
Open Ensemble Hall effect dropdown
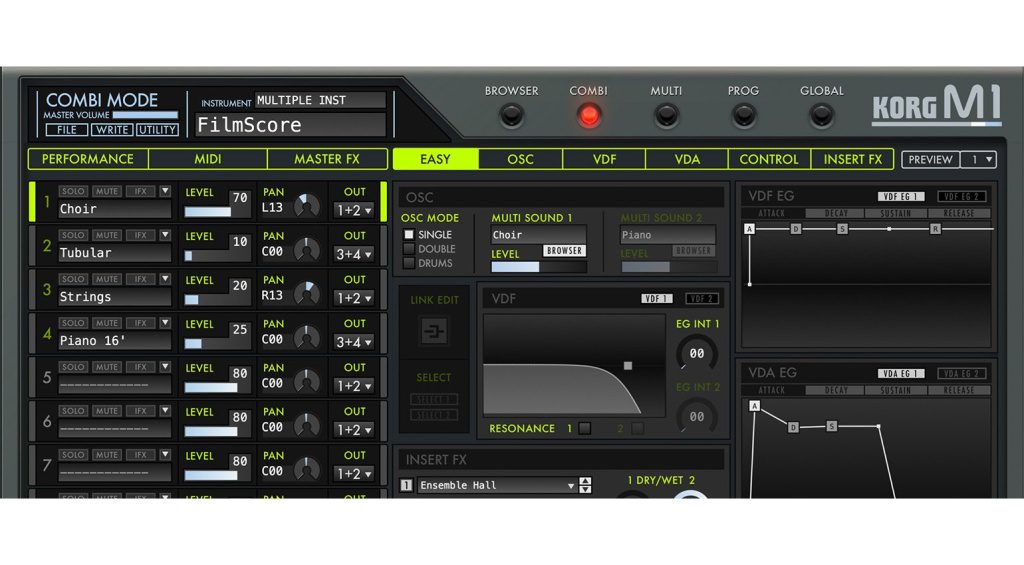click(496, 485)
